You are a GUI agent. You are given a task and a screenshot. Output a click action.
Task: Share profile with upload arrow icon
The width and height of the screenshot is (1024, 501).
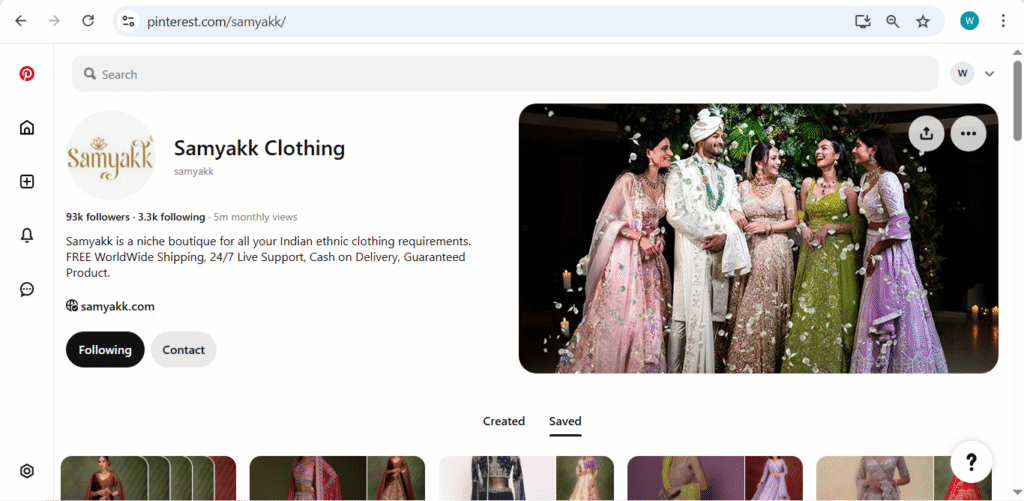pyautogui.click(x=926, y=133)
